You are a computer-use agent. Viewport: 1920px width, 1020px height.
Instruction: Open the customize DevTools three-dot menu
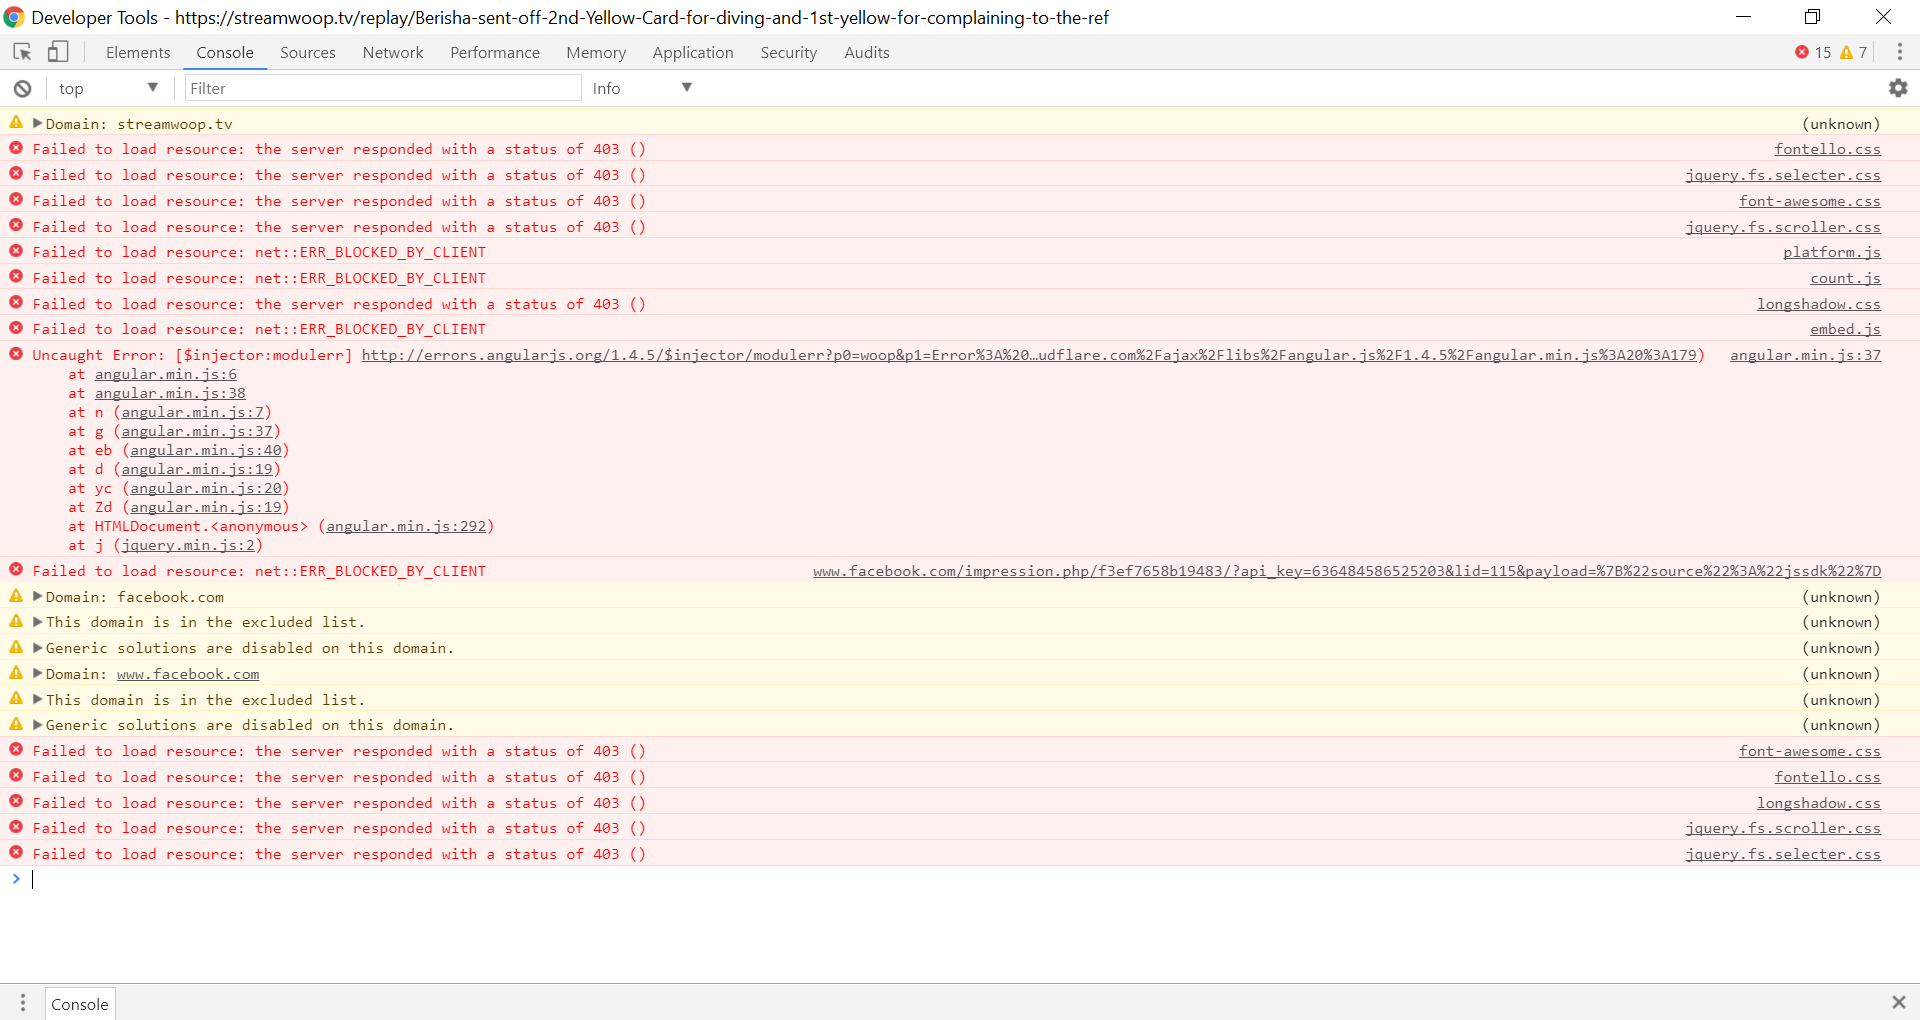click(x=1902, y=51)
